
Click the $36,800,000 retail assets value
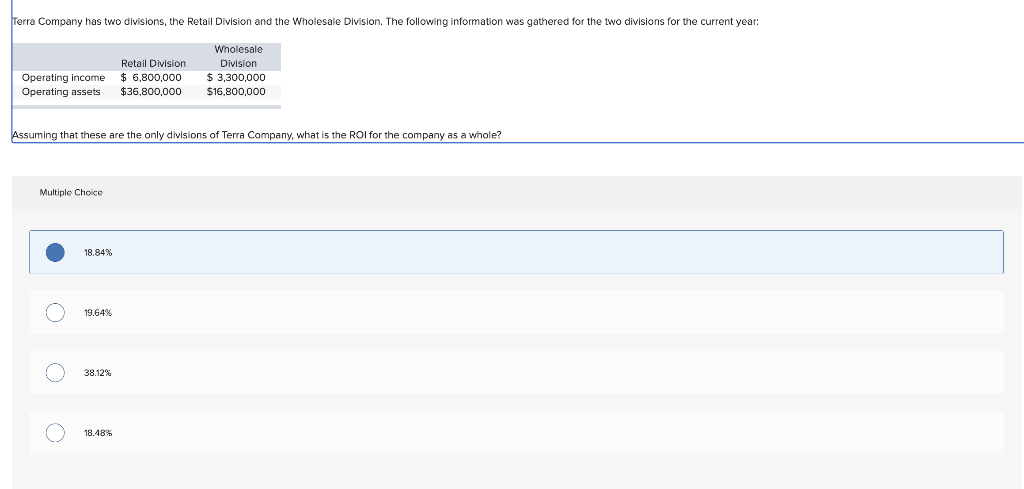(151, 92)
